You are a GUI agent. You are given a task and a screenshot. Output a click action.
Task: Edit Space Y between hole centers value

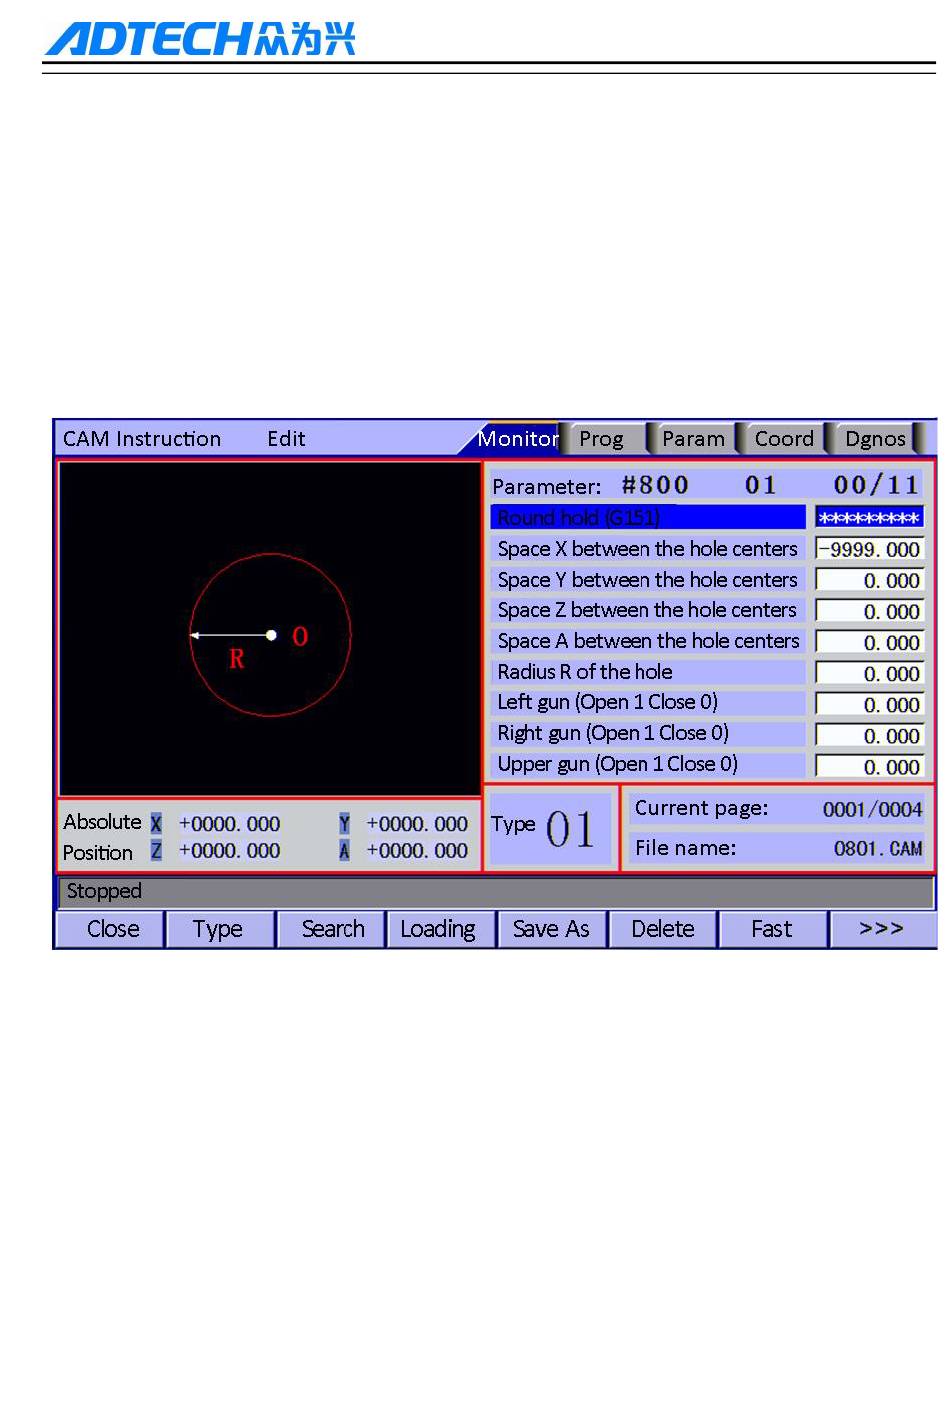[869, 580]
